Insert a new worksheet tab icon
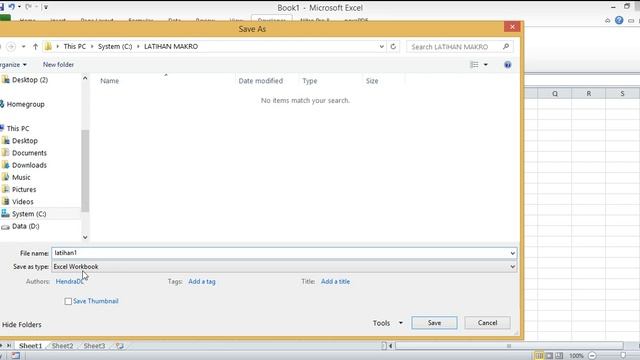 click(x=120, y=346)
